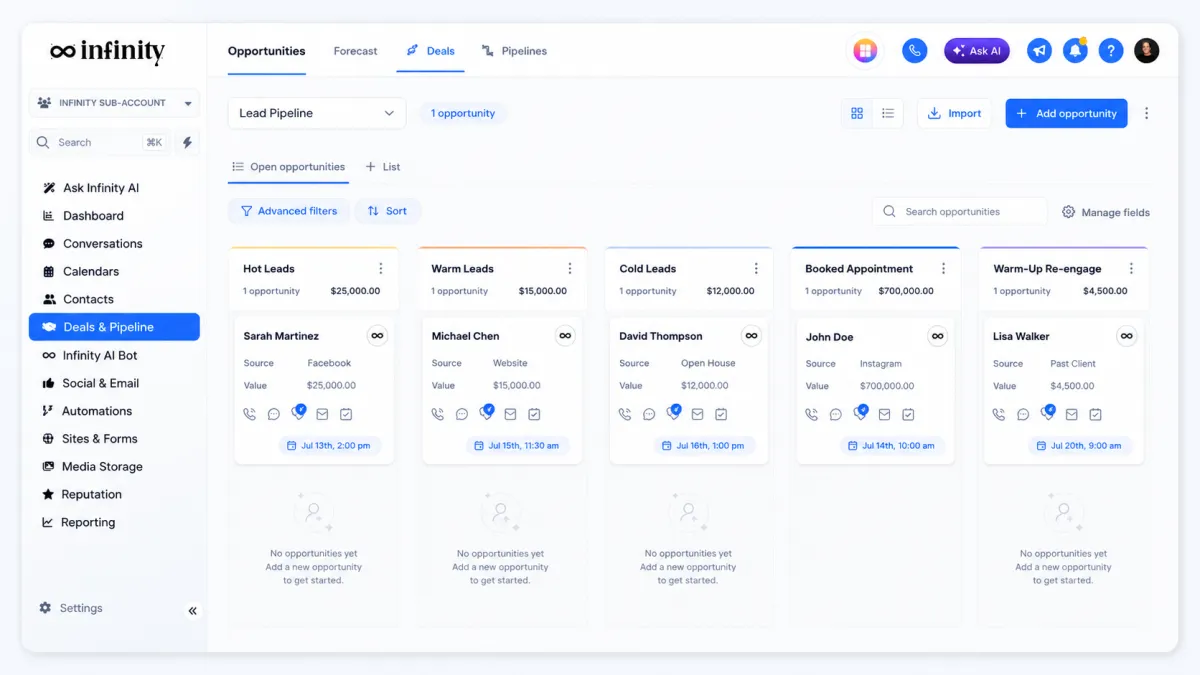Click the Add opportunity button
Screen dimensions: 1200x675
pos(1066,114)
